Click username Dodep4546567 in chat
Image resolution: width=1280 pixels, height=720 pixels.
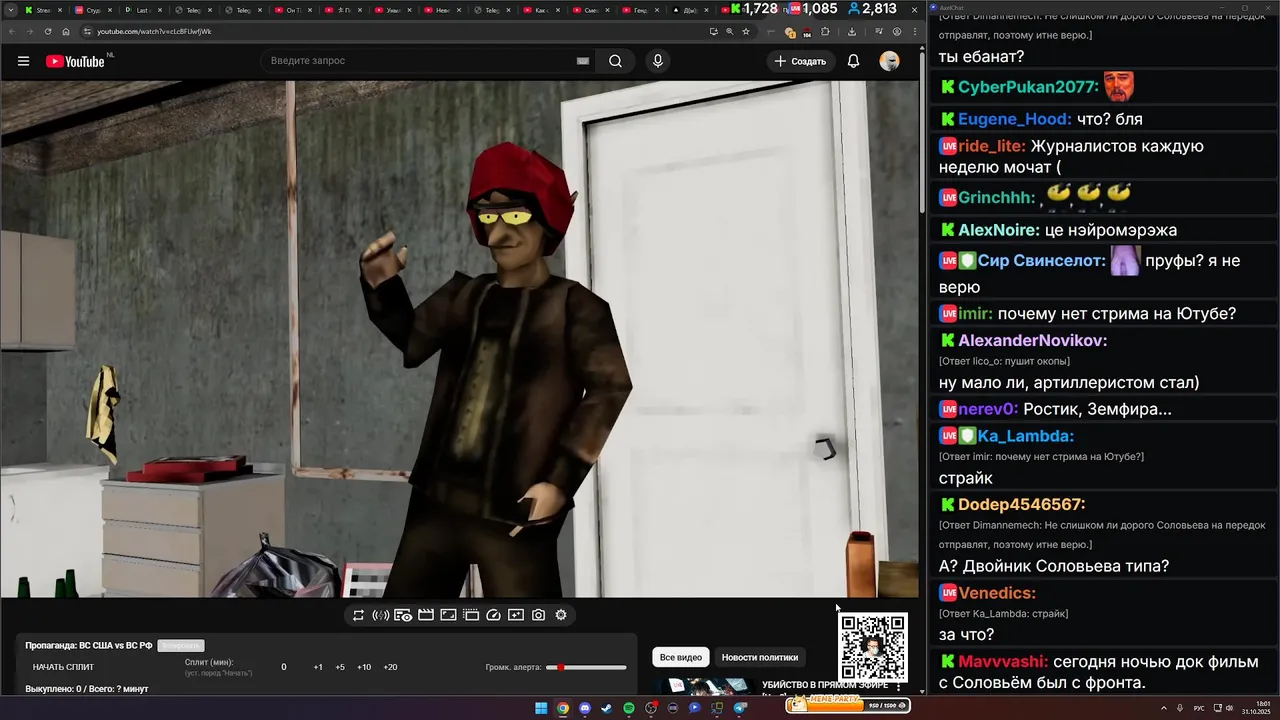pos(1021,504)
